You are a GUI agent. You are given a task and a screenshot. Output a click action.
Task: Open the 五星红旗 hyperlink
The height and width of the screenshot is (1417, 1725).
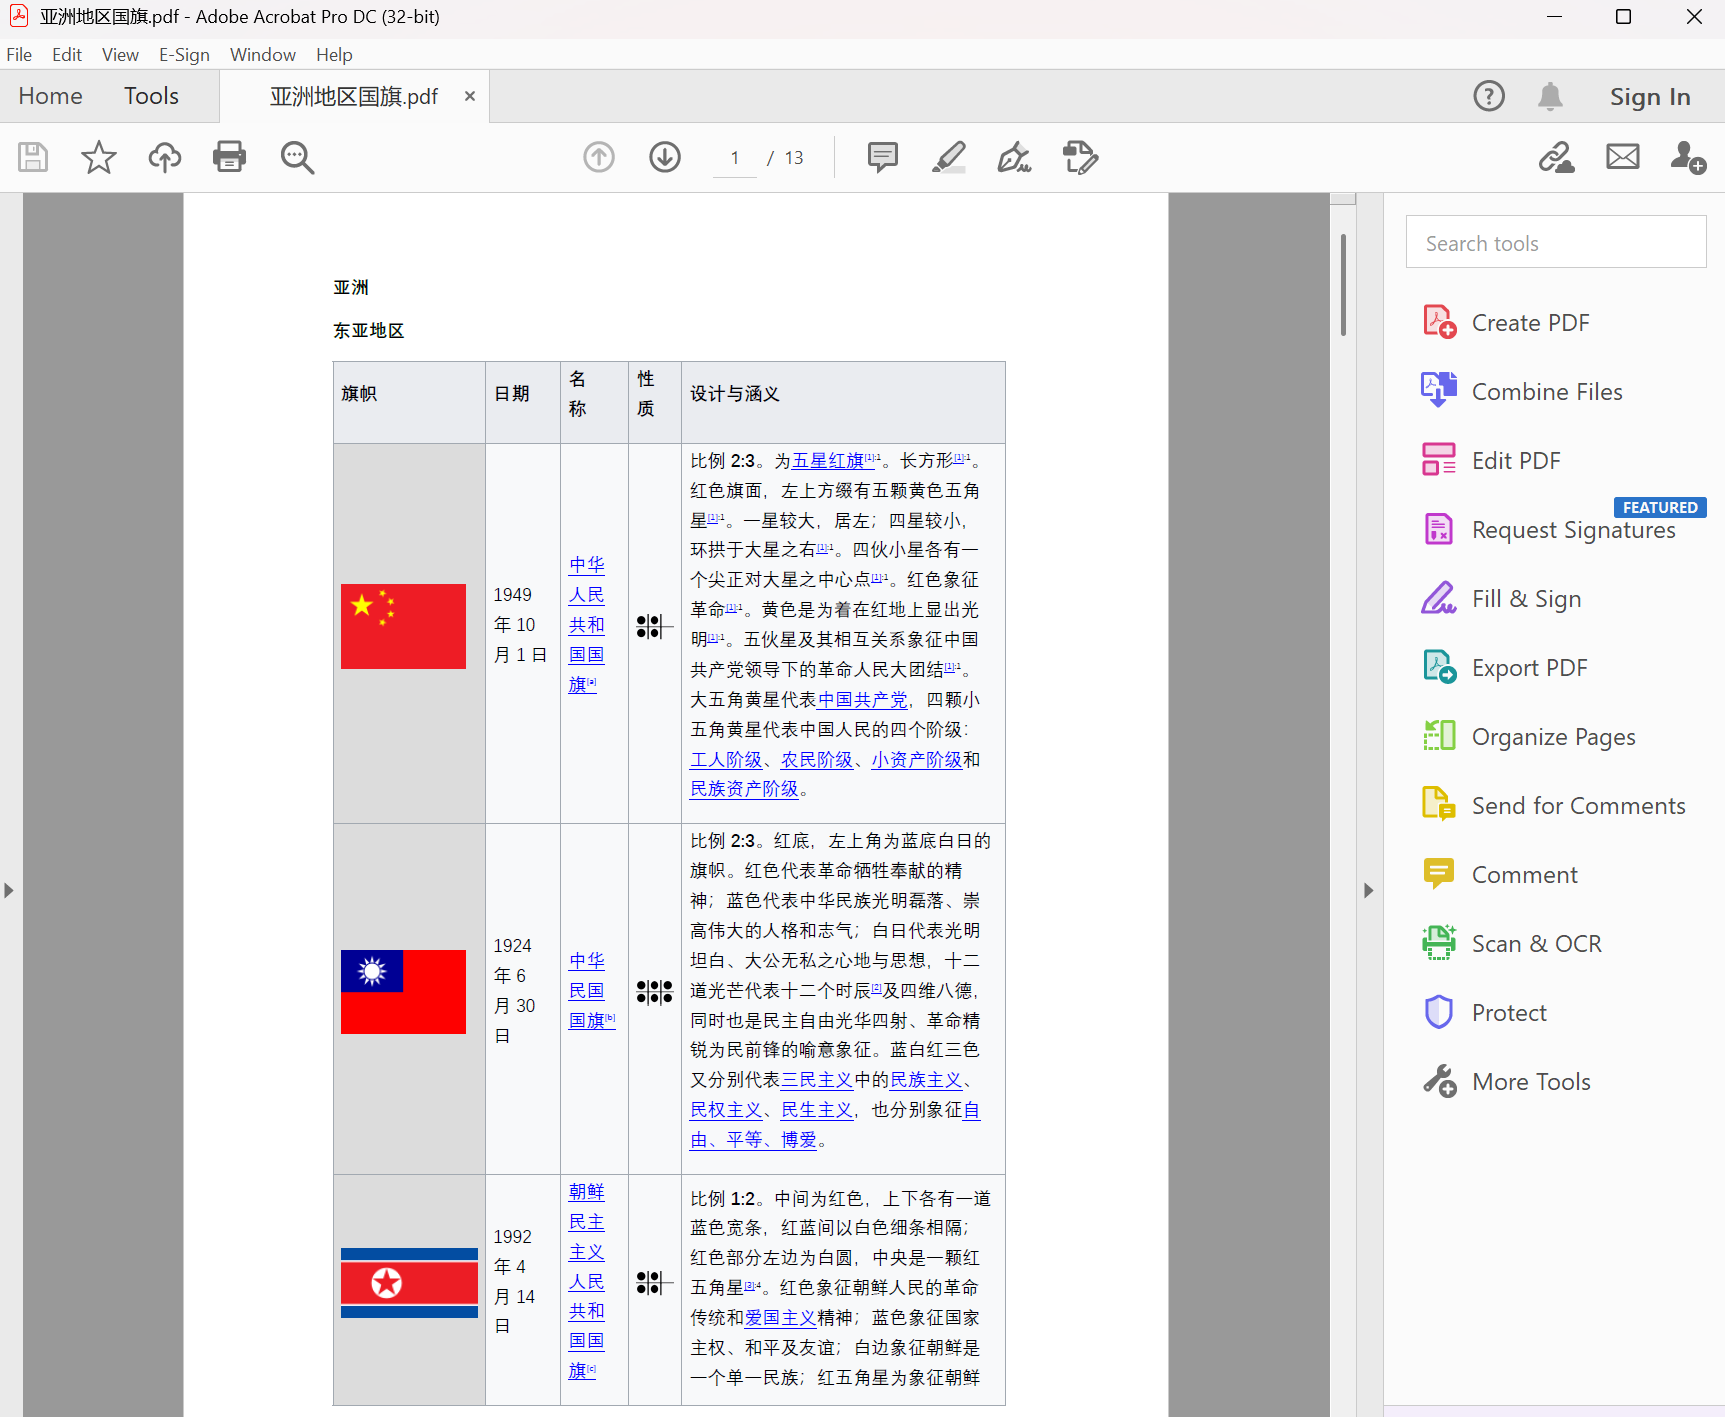[828, 461]
